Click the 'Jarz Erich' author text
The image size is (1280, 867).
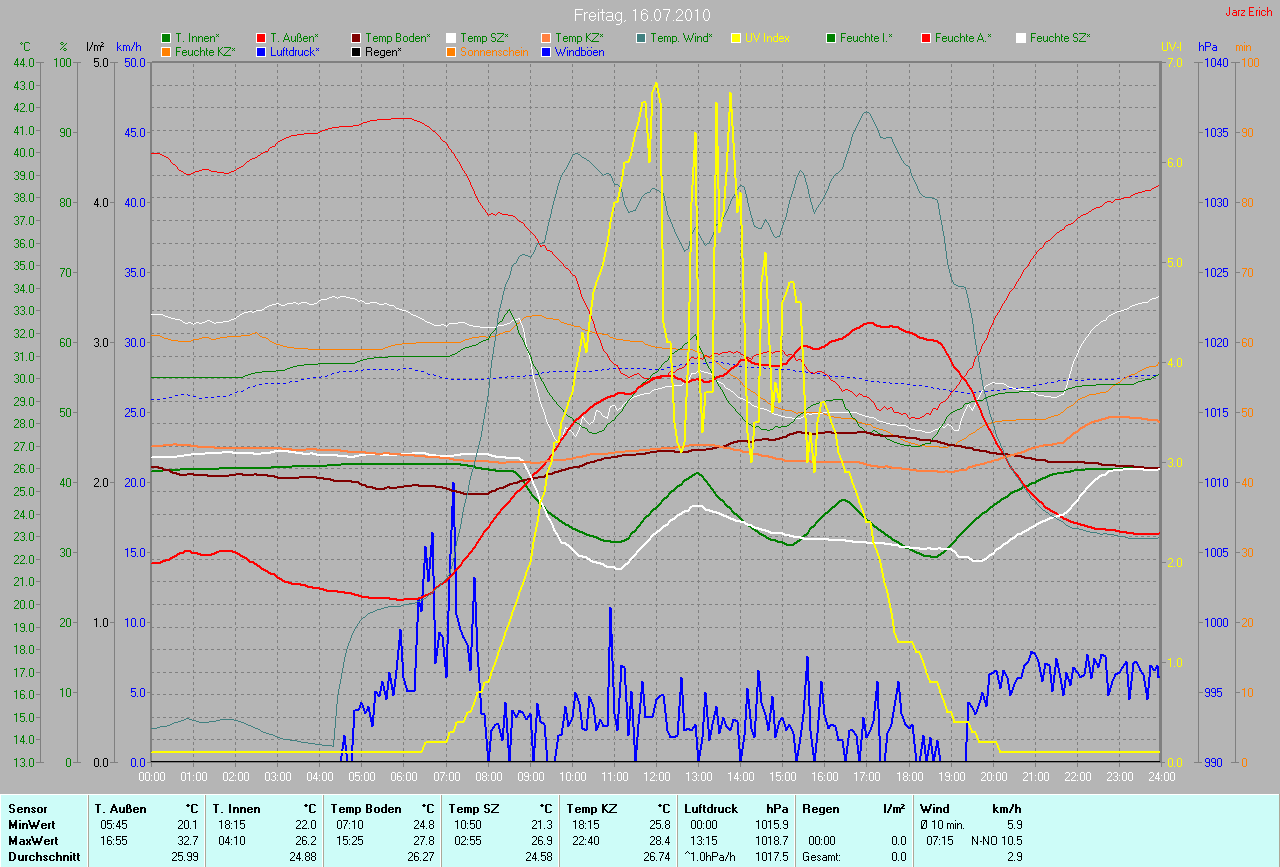click(x=1249, y=12)
